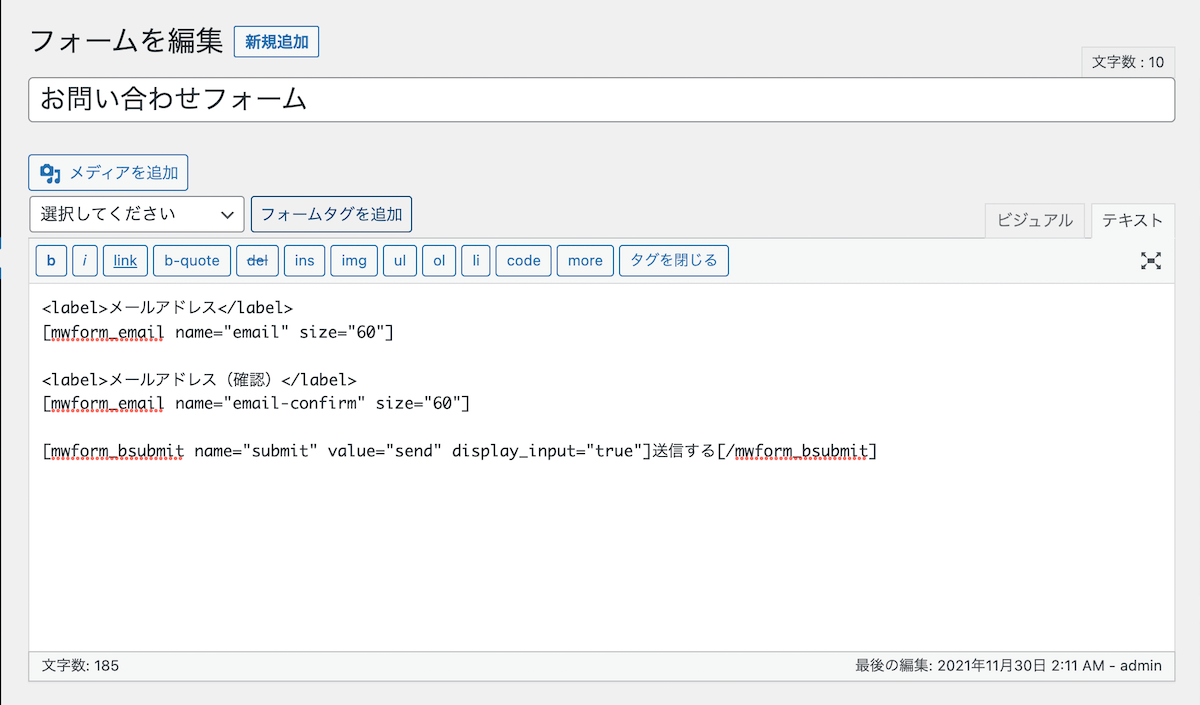1200x705 pixels.
Task: Insert a blockquote with the b-quote button
Action: tap(191, 260)
